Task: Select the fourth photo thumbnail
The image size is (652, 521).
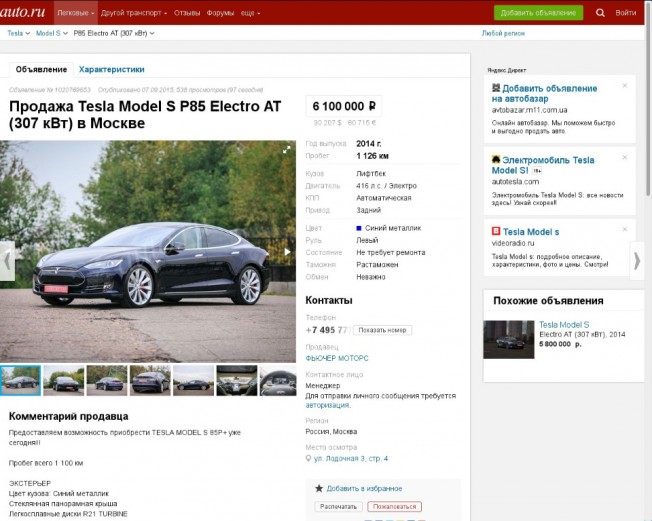Action: click(150, 380)
